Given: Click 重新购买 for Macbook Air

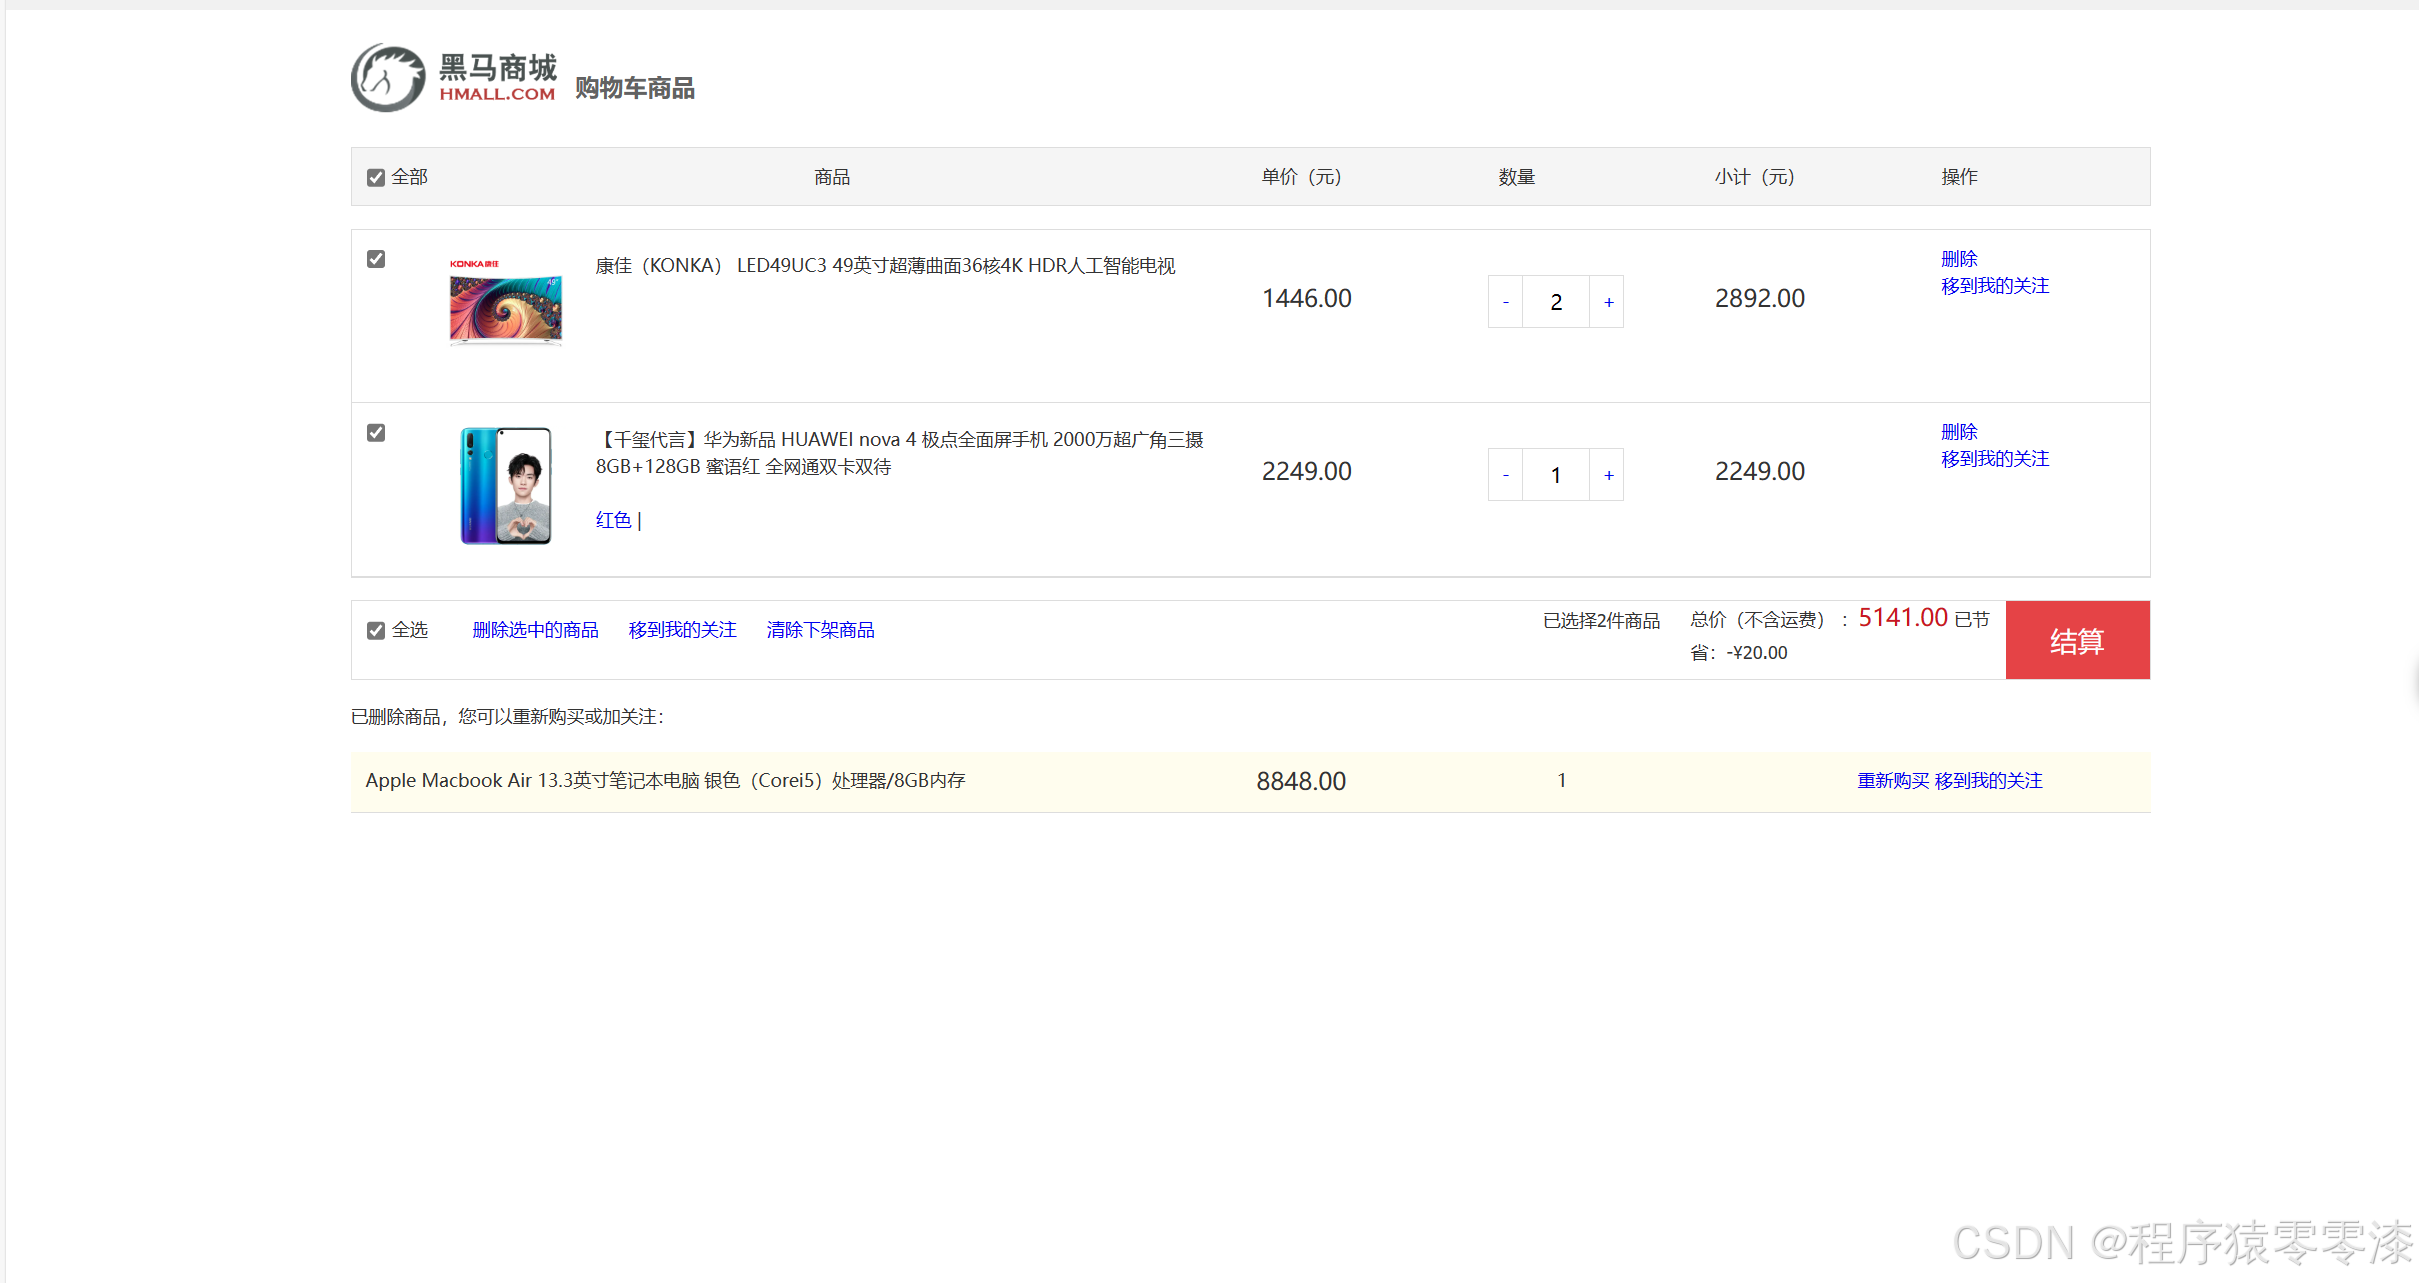Looking at the screenshot, I should coord(1892,781).
